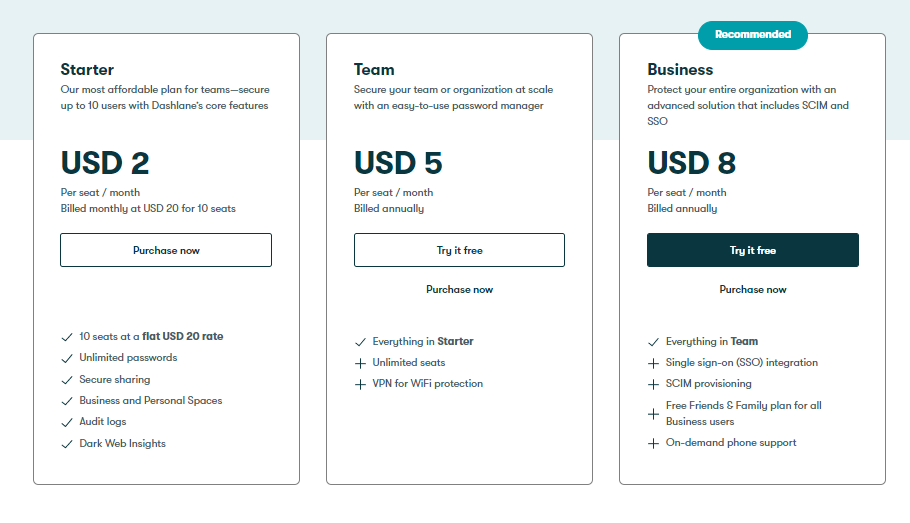The width and height of the screenshot is (910, 523).
Task: Click the Starter plan Purchase now button
Action: click(166, 250)
